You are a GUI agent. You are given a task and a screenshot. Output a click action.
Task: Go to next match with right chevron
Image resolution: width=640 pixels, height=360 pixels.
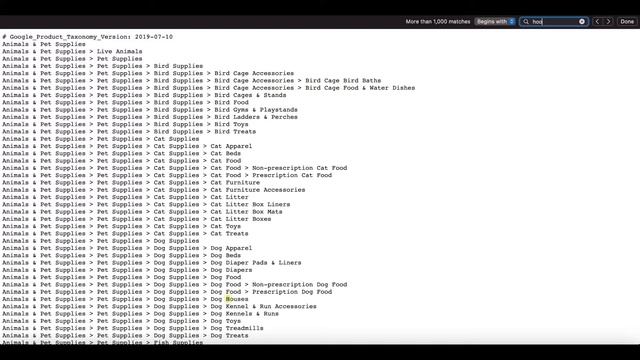click(608, 22)
